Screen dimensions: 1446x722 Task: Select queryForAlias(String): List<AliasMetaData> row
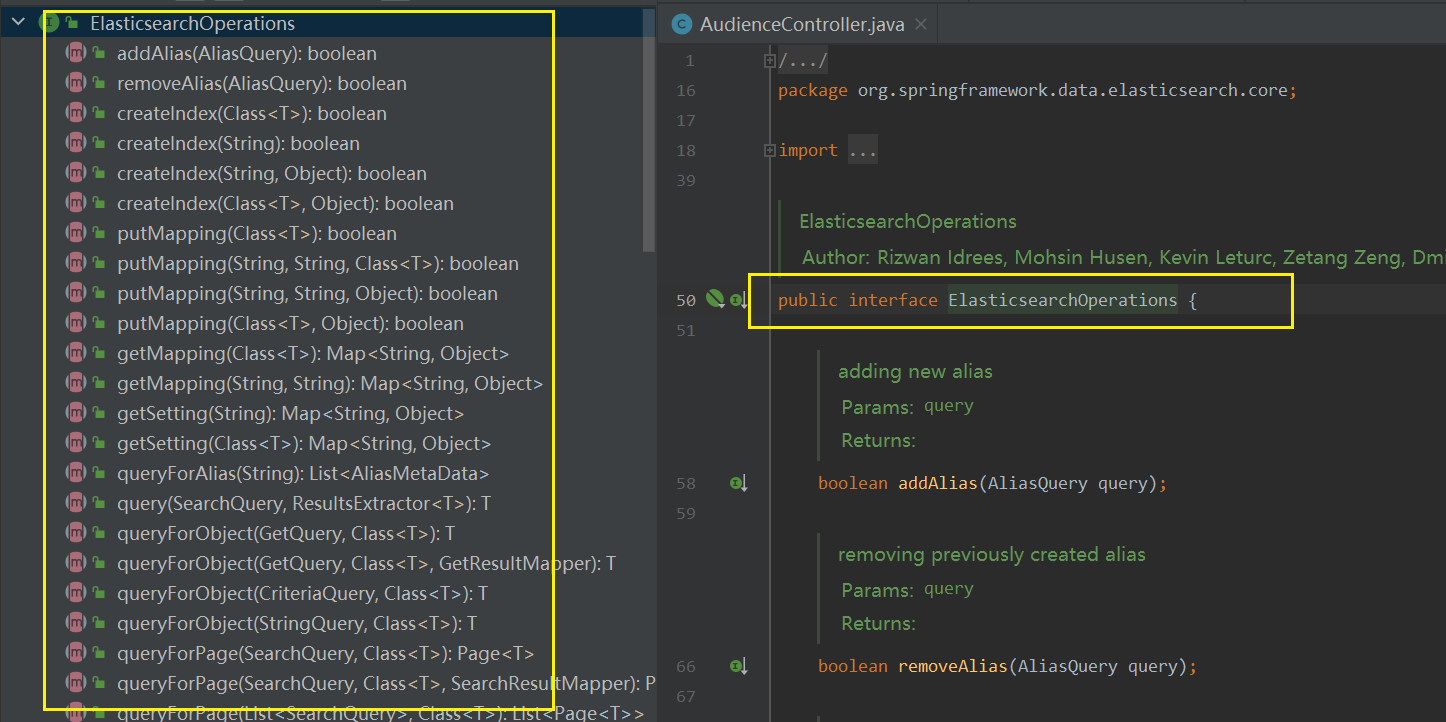tap(303, 473)
